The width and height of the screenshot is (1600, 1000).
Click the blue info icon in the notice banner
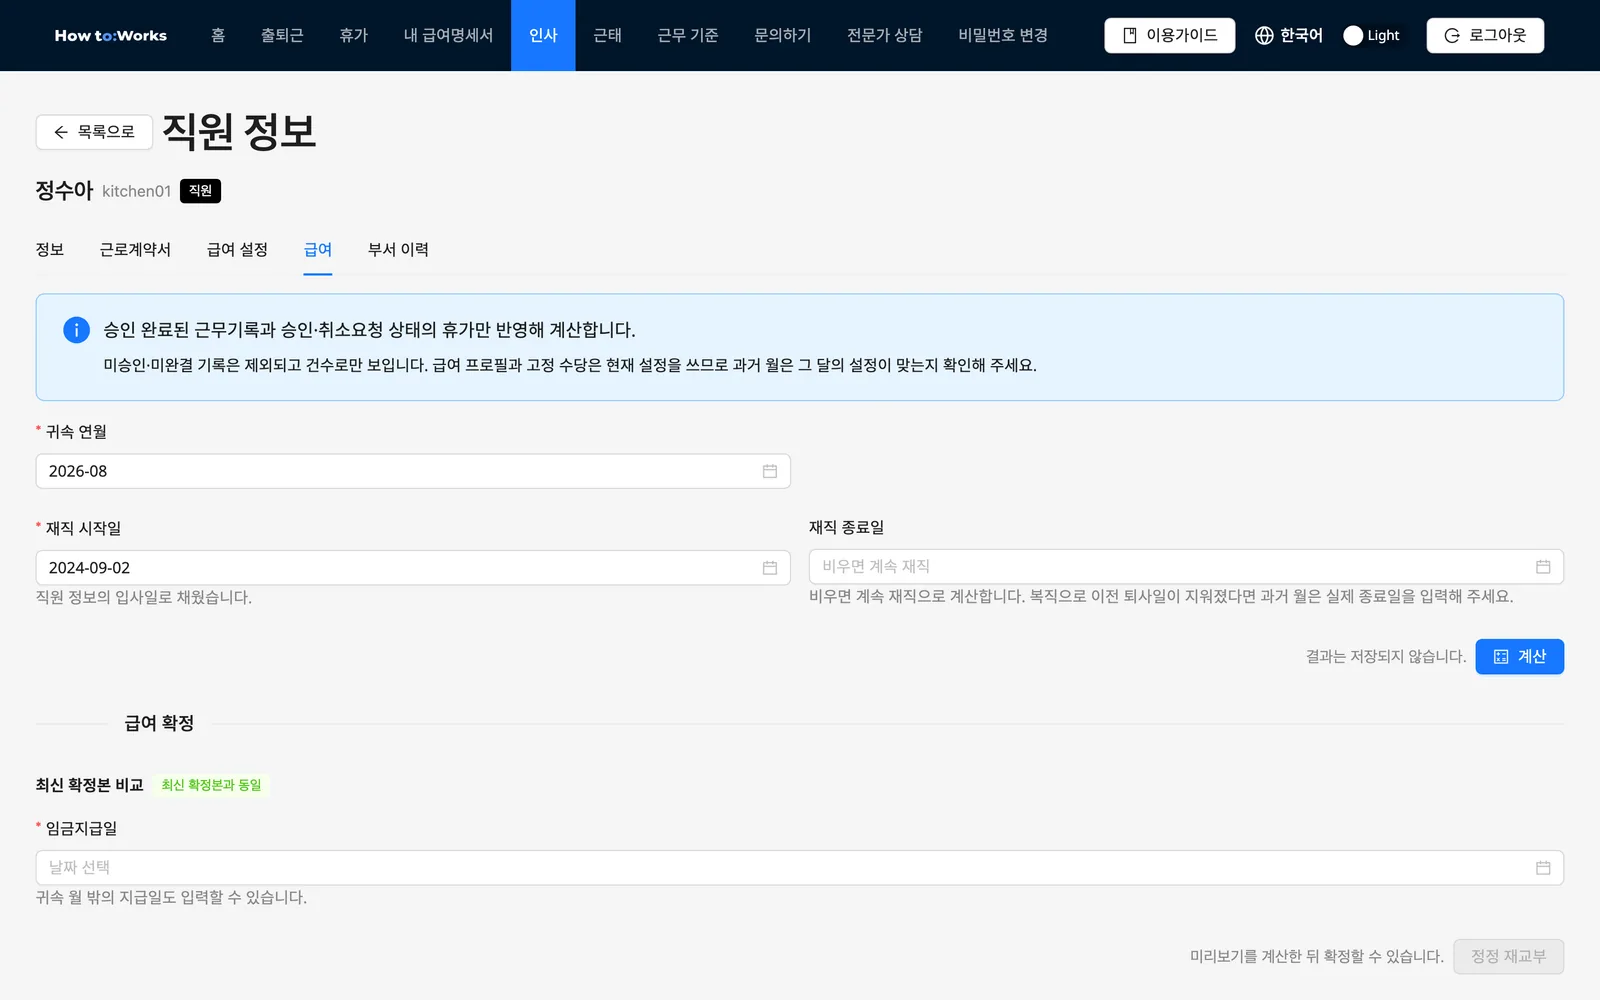(x=76, y=330)
